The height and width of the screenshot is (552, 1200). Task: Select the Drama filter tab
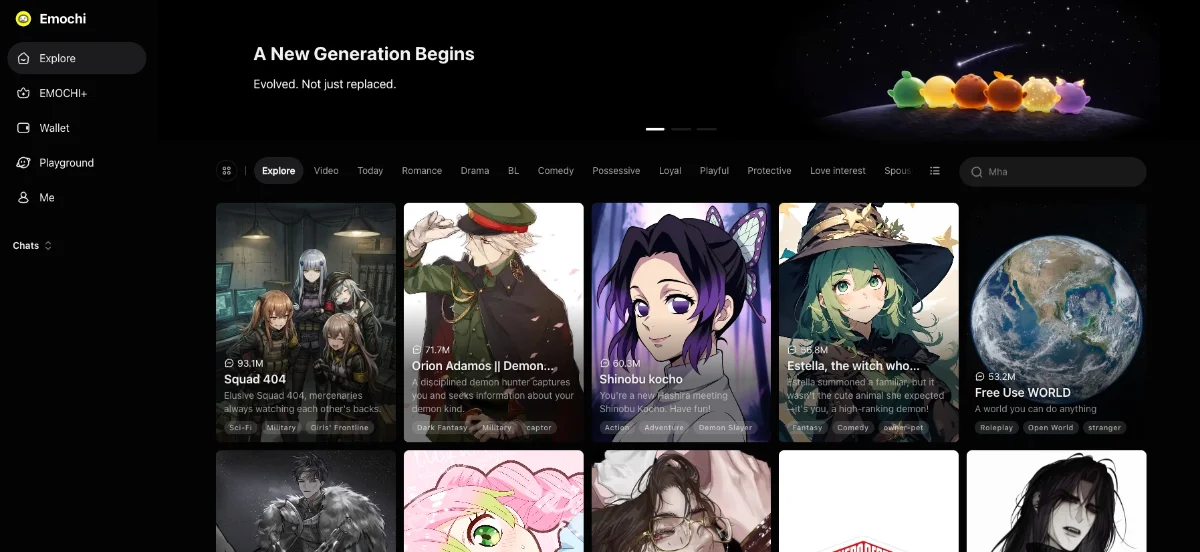coord(475,171)
